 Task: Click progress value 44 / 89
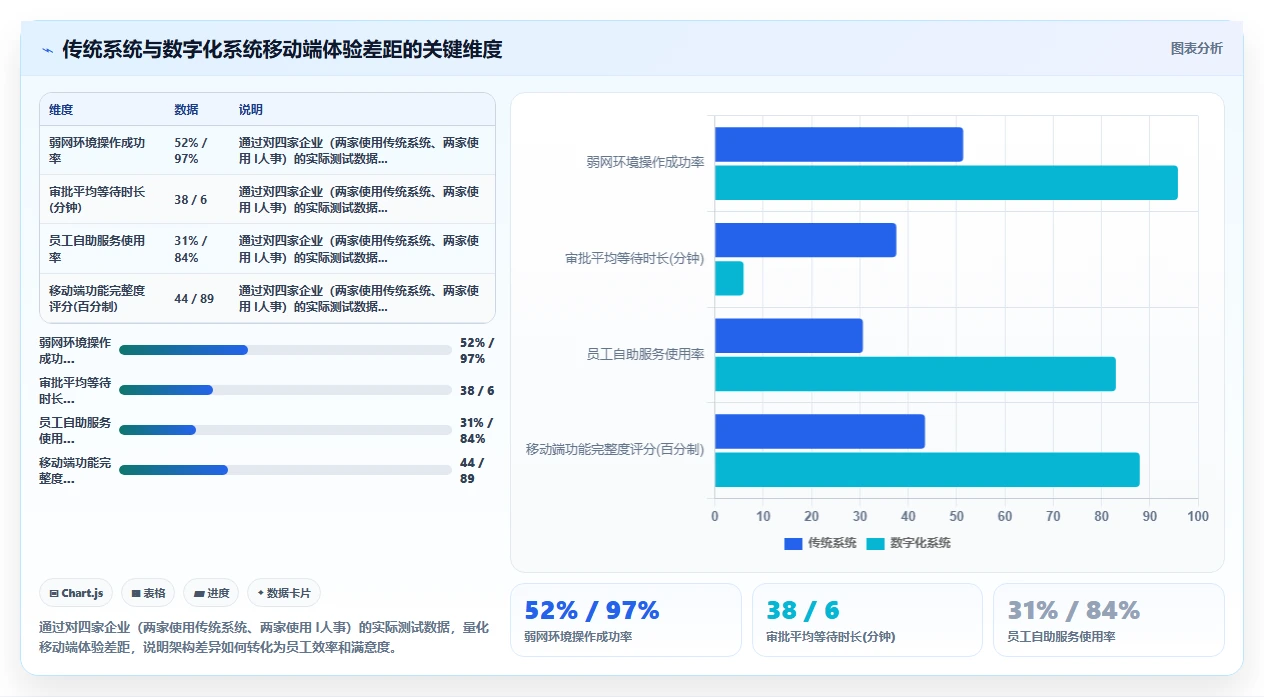[x=472, y=470]
